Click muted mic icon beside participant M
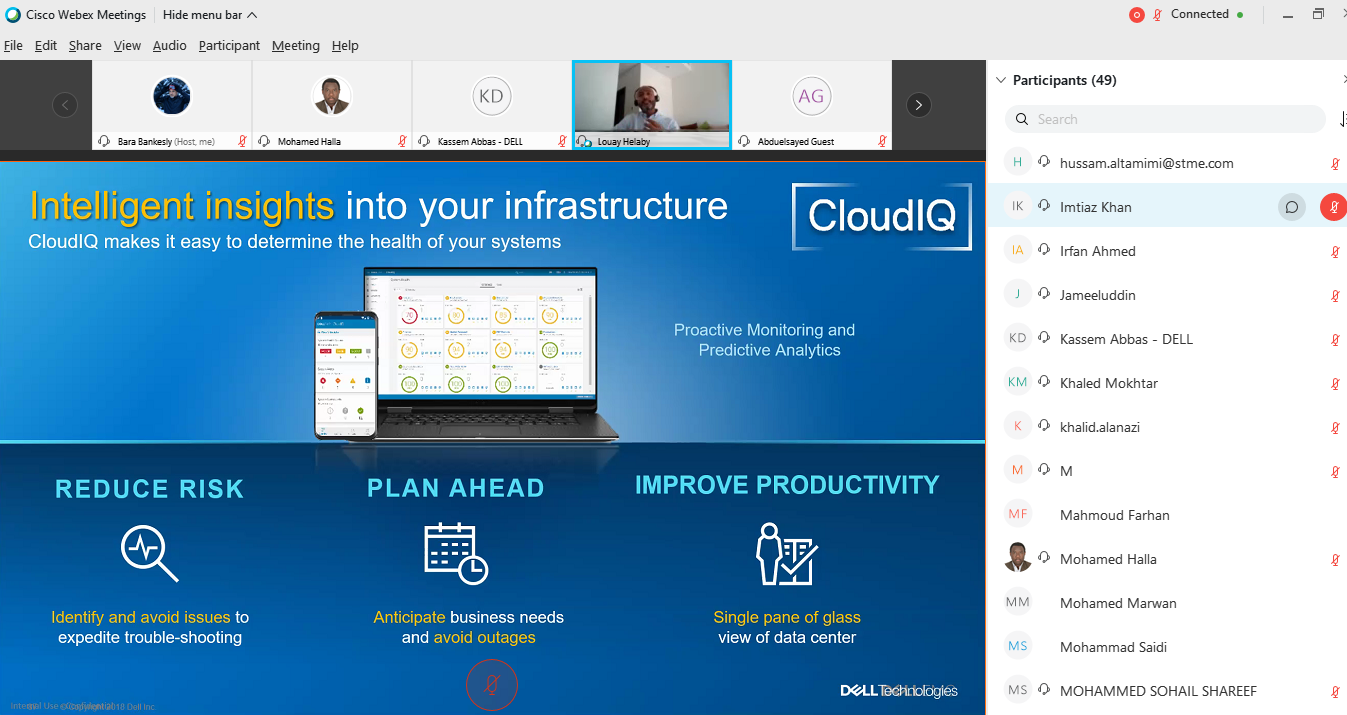 tap(1335, 471)
